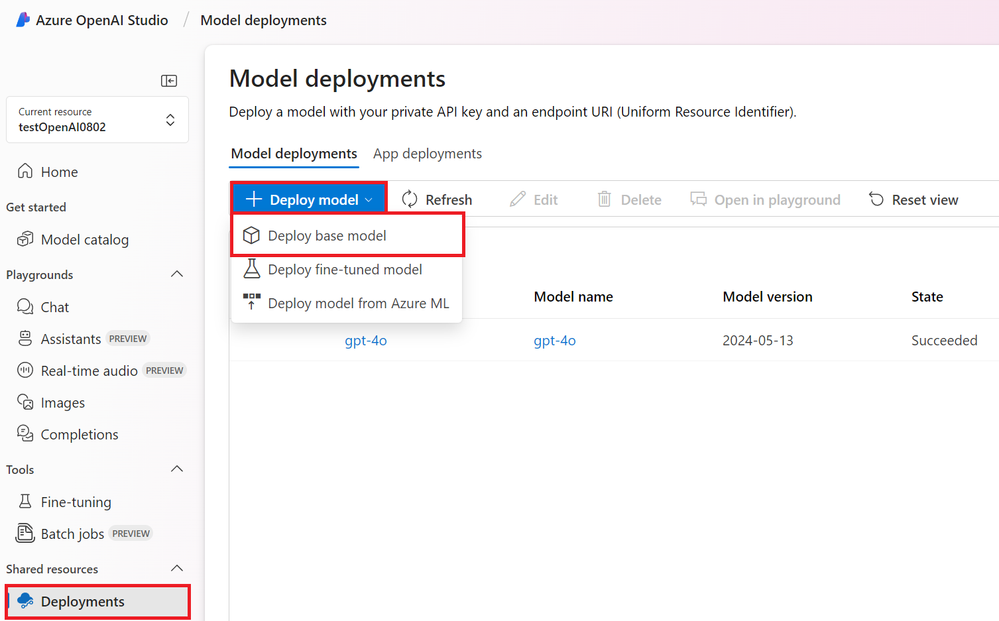Collapse the sidebar with the panel icon
This screenshot has height=621, width=999.
coord(169,81)
